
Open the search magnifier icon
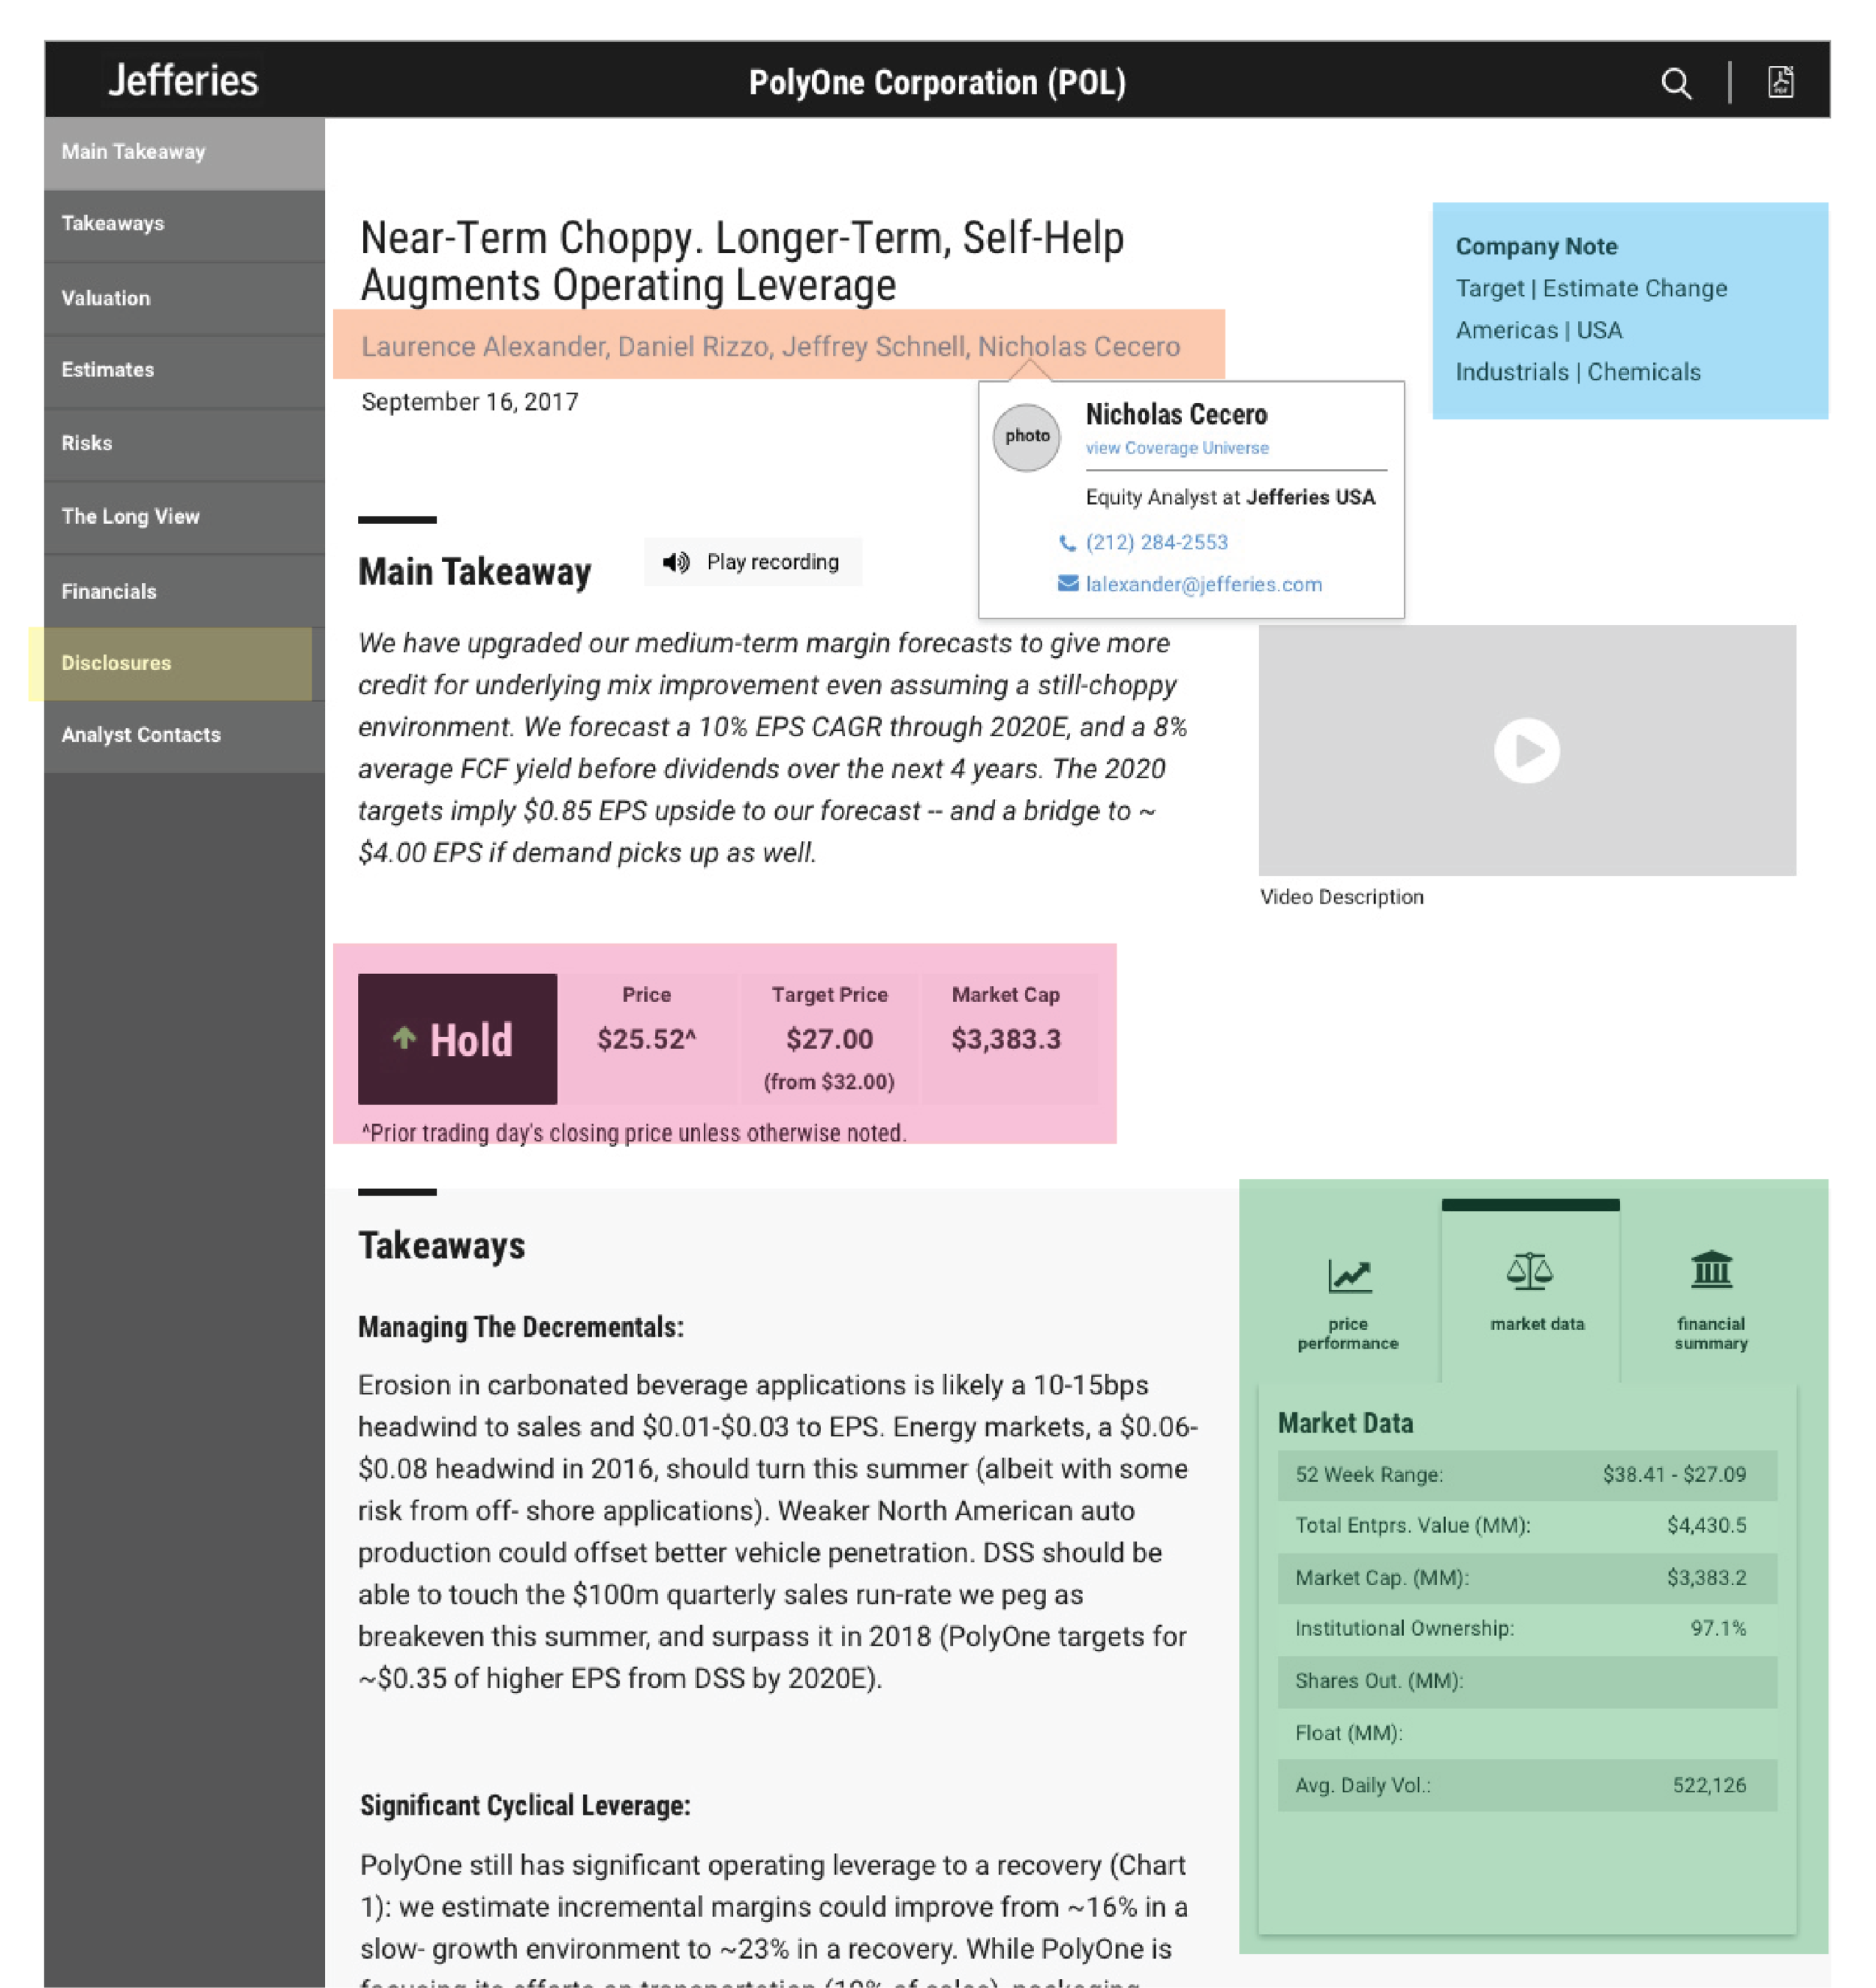(x=1676, y=83)
